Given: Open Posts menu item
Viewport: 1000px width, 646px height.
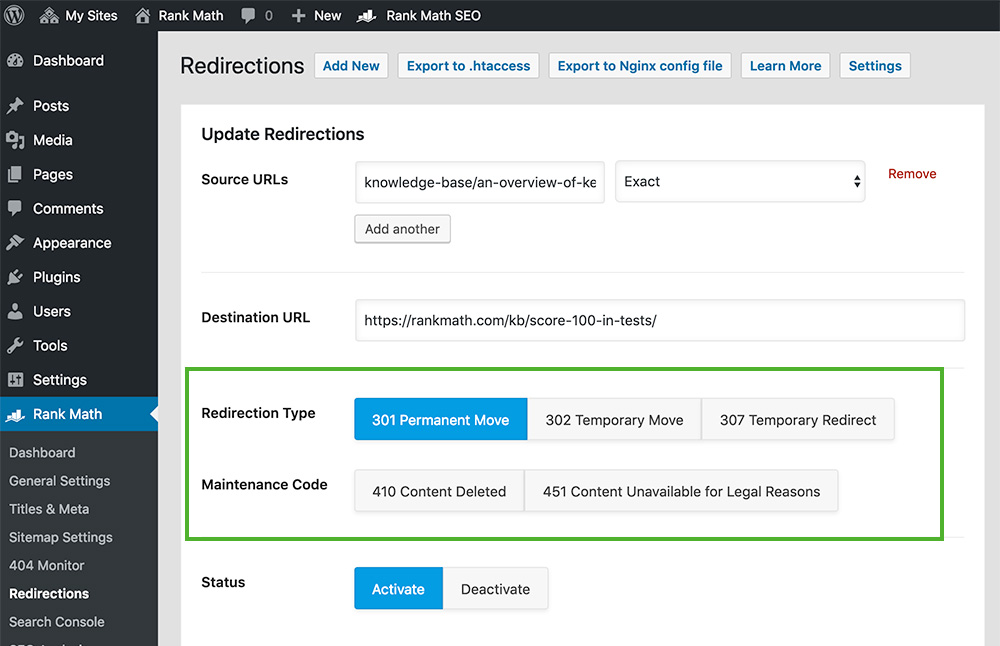Looking at the screenshot, I should pyautogui.click(x=51, y=106).
